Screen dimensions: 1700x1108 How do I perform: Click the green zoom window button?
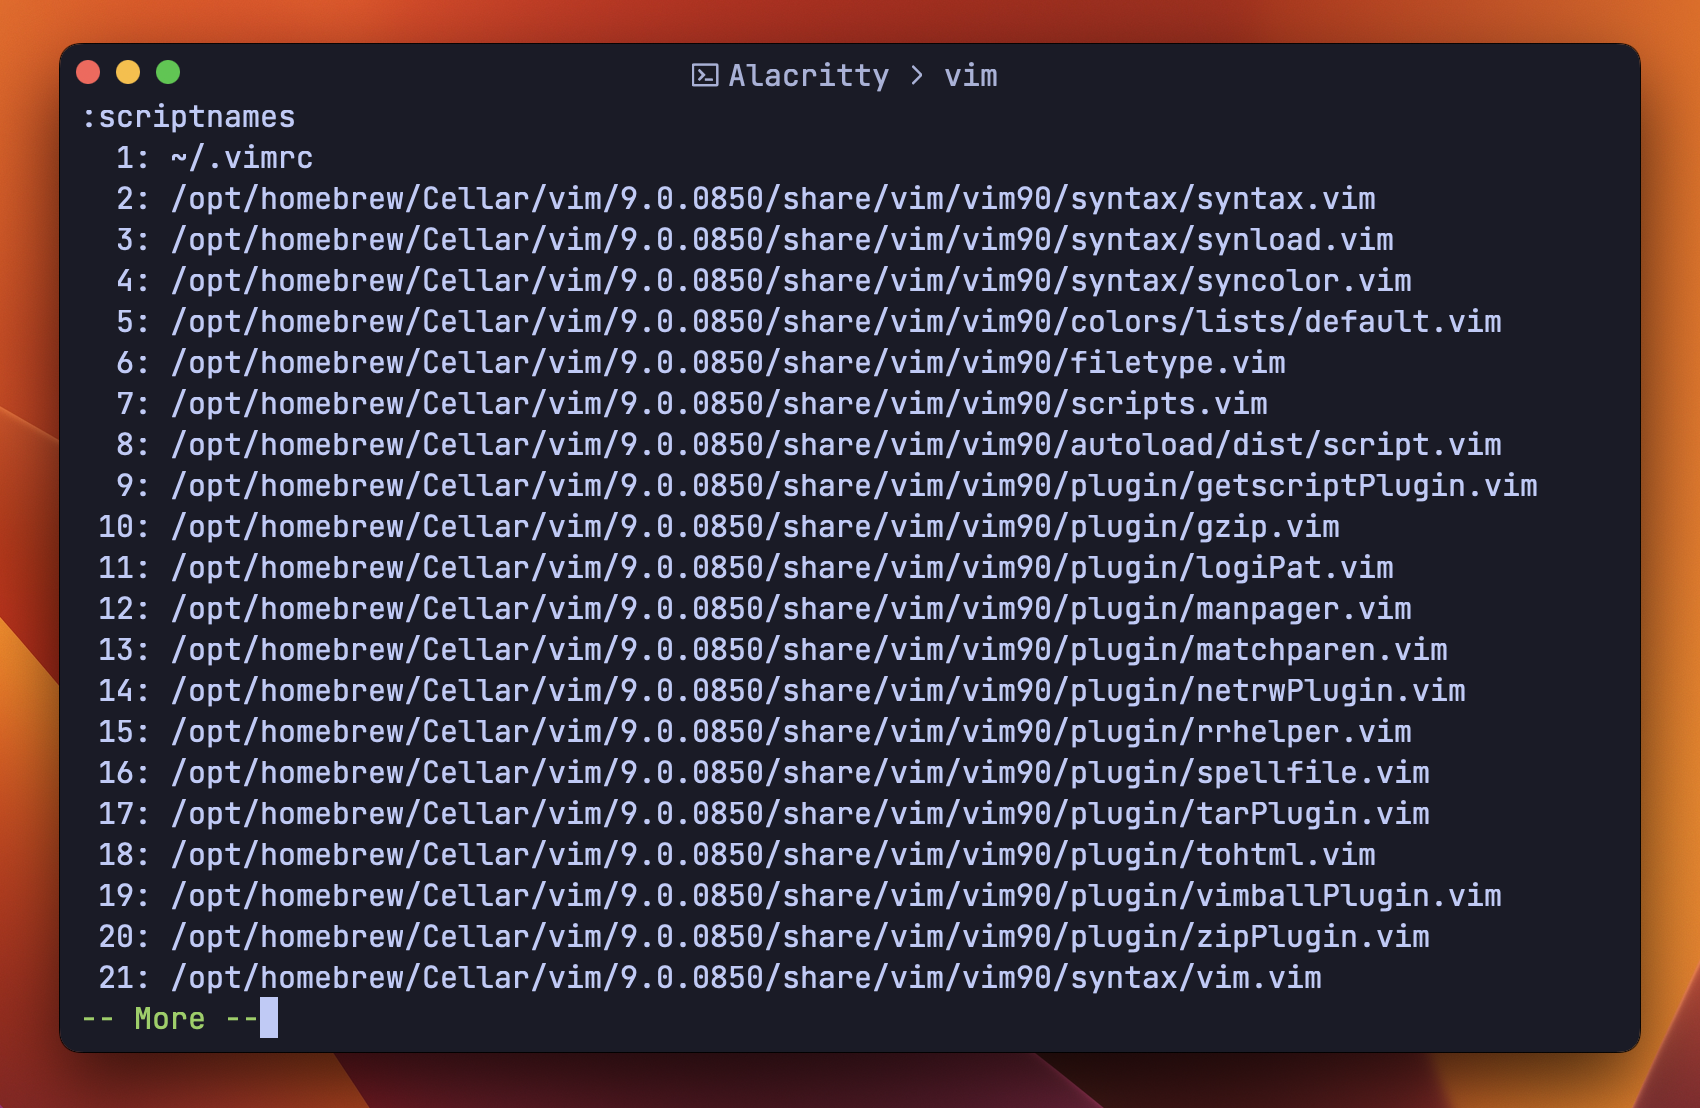(168, 72)
